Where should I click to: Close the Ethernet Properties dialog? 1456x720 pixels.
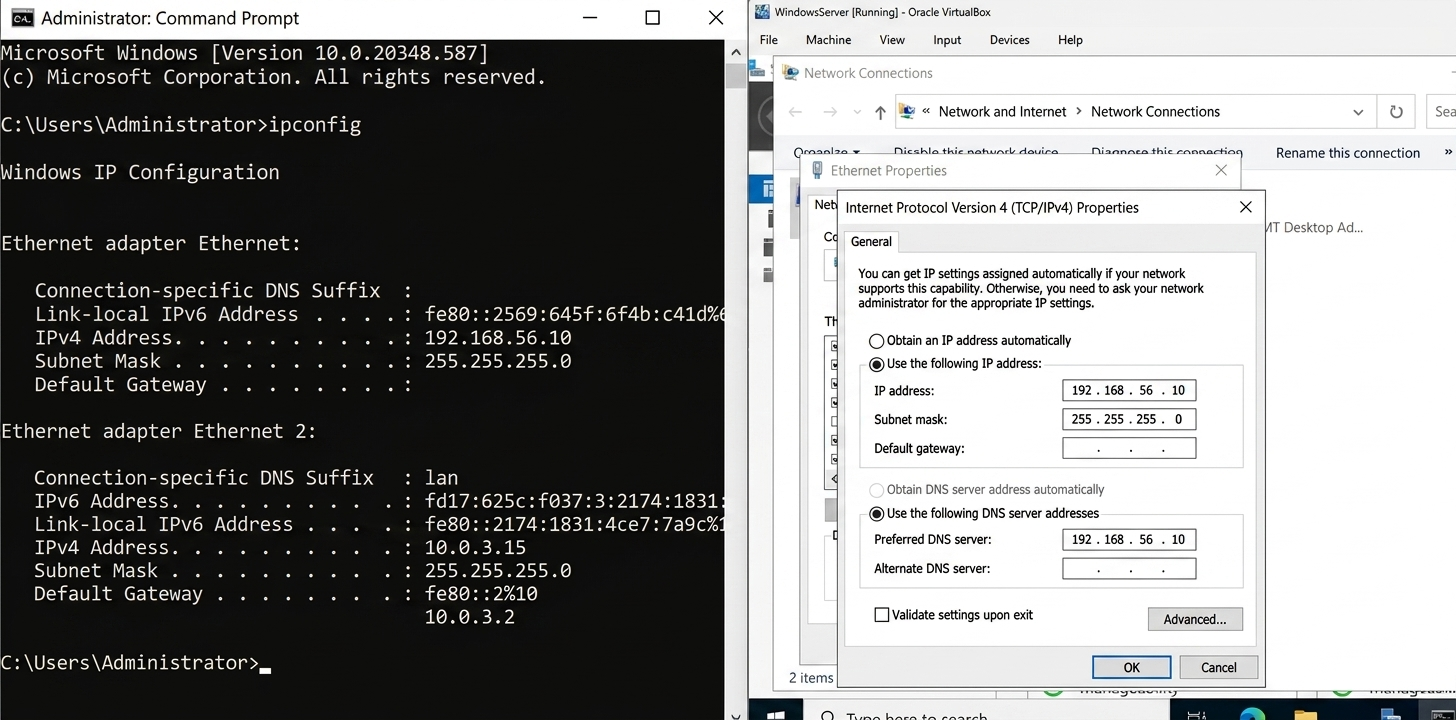[x=1221, y=170]
